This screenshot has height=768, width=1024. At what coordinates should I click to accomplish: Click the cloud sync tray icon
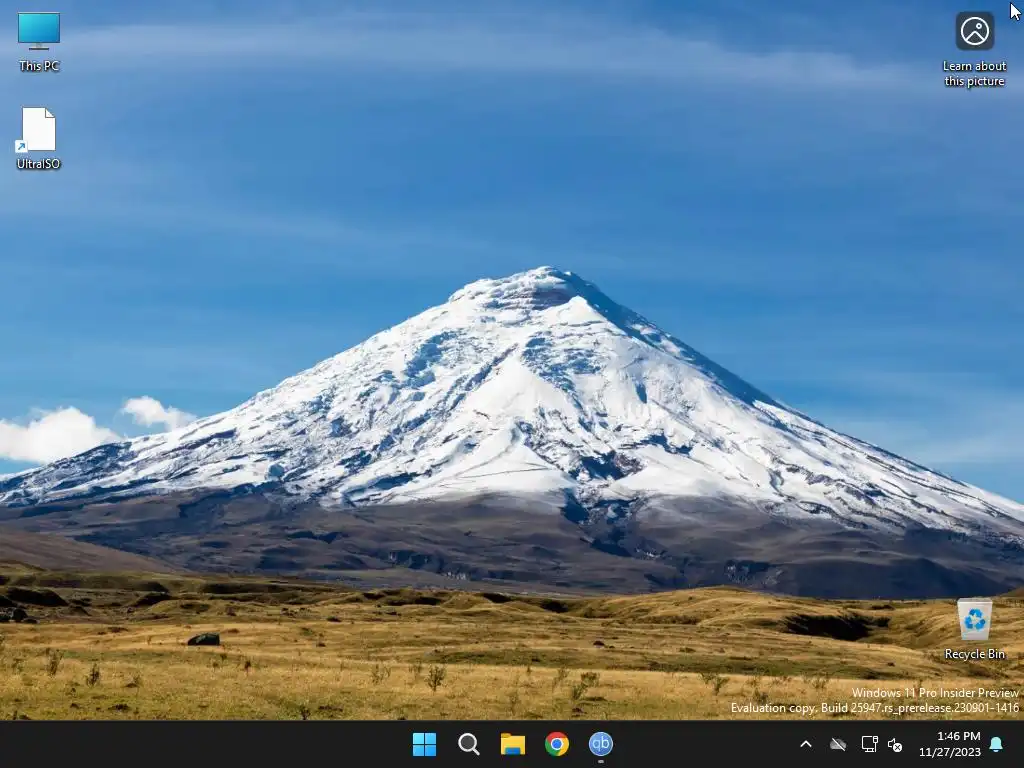click(x=838, y=744)
